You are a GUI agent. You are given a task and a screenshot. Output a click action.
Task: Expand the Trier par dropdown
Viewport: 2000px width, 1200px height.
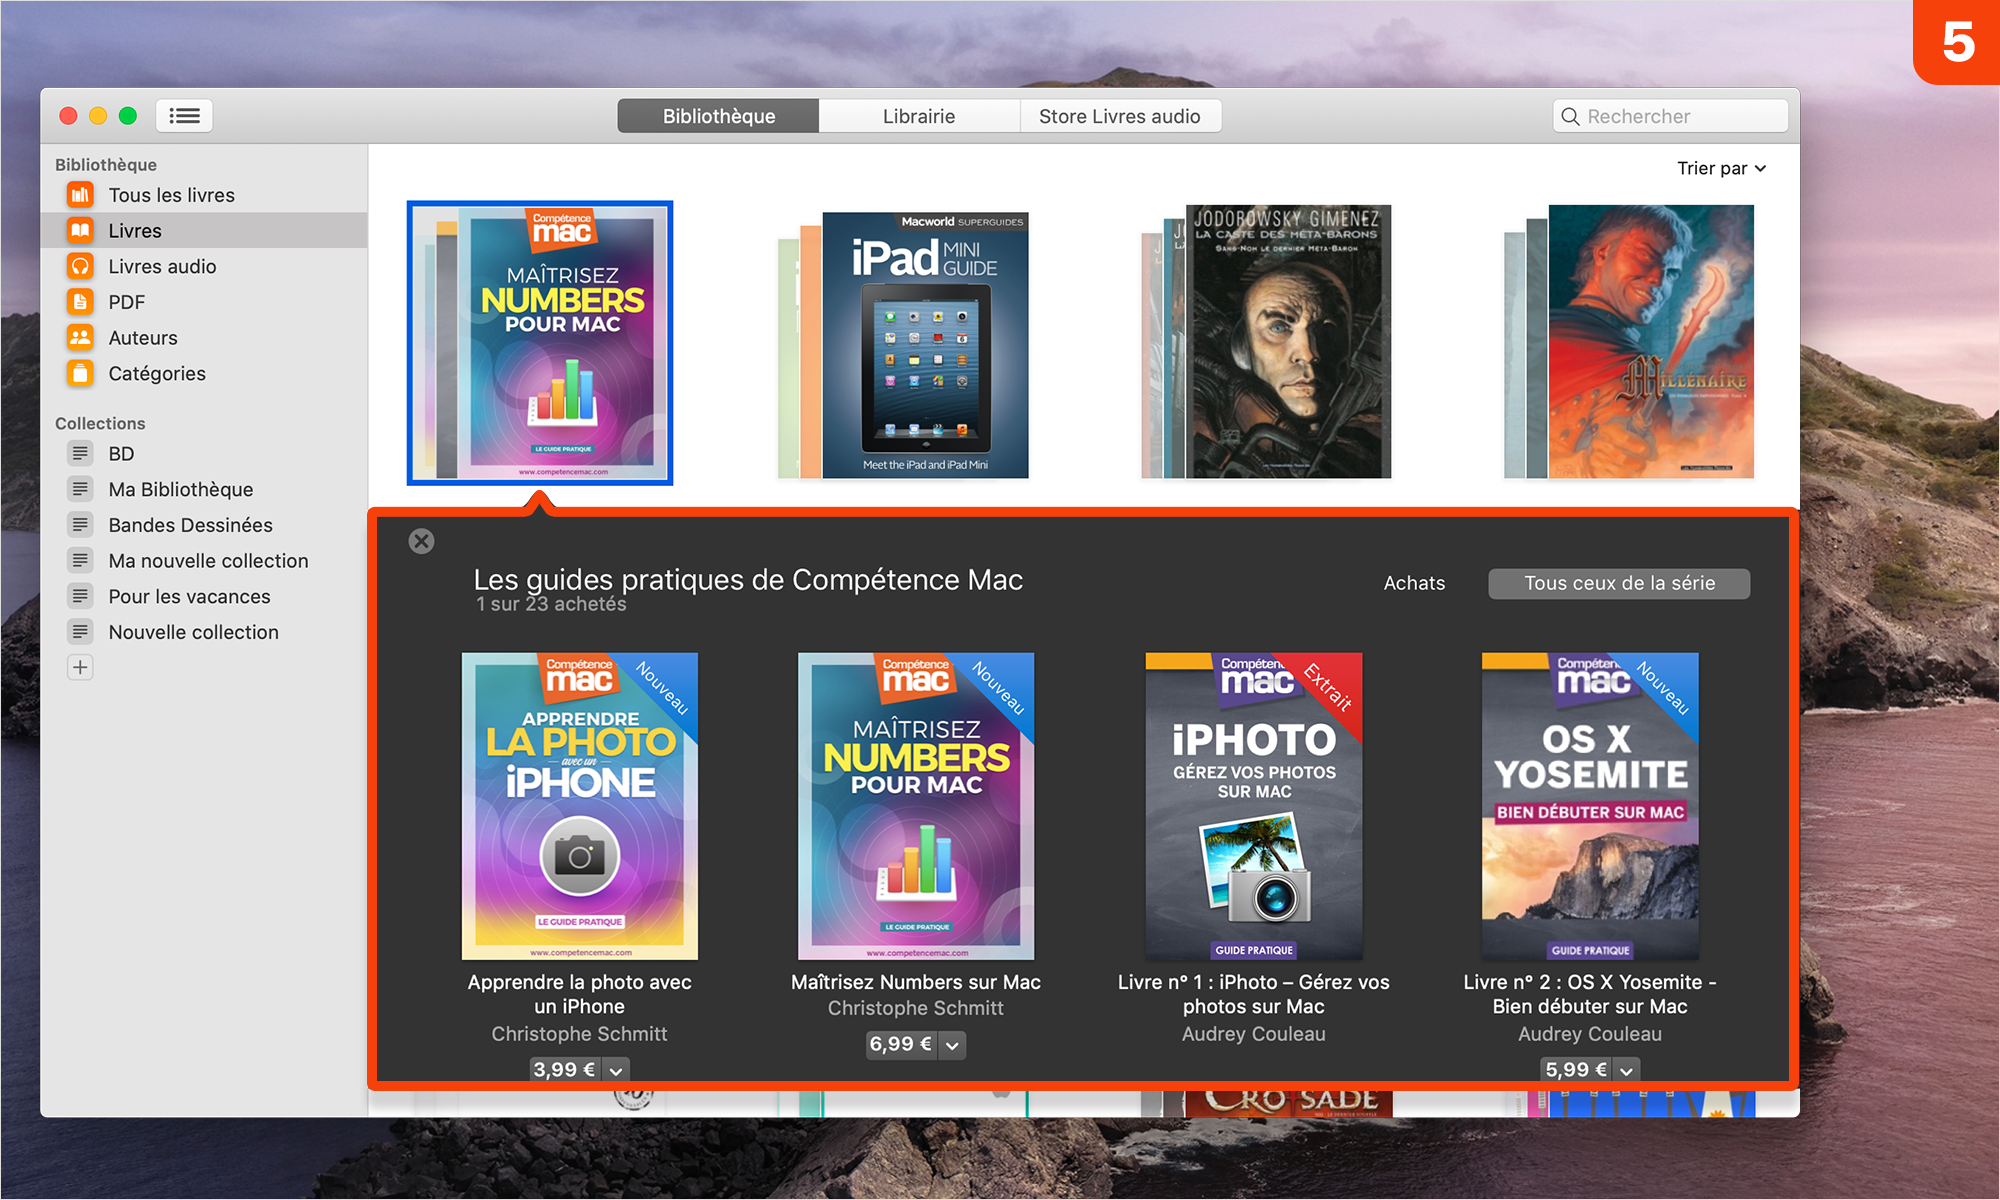pos(1721,168)
